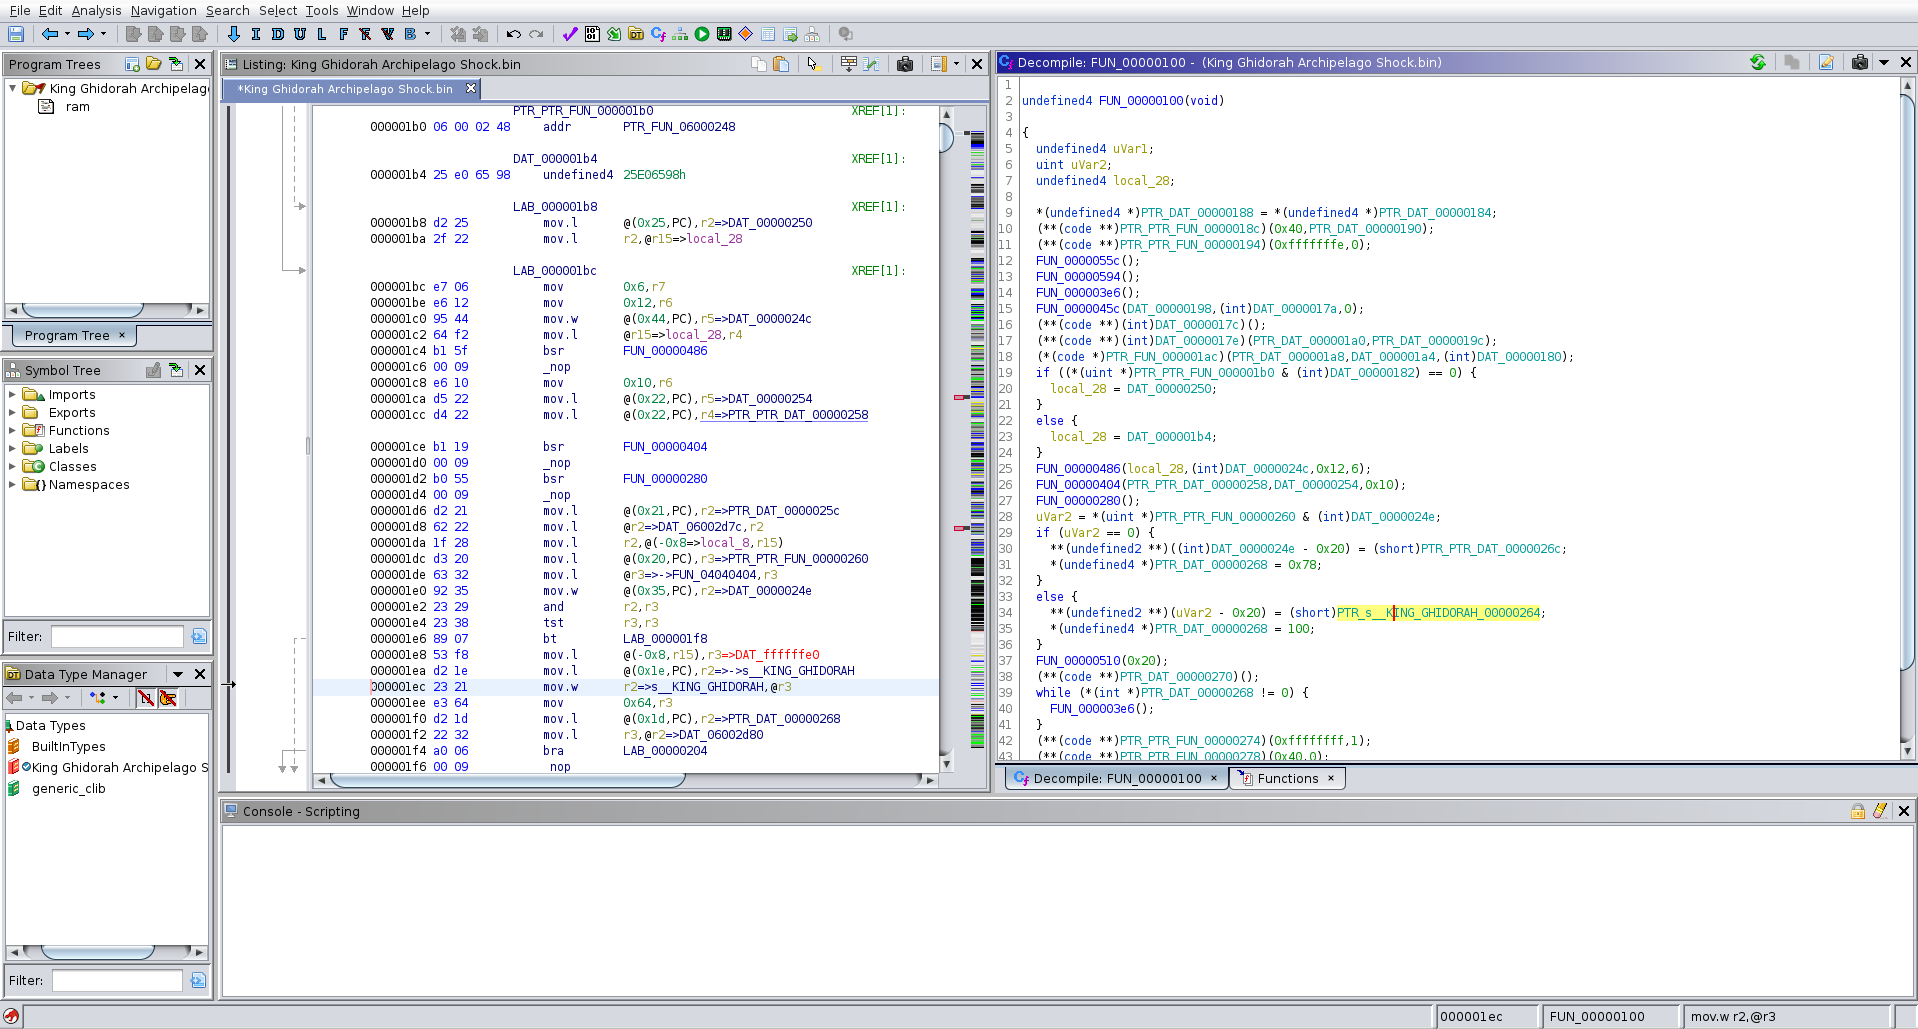Click the Console clear pencil icon
The width and height of the screenshot is (1918, 1029).
tap(1880, 811)
